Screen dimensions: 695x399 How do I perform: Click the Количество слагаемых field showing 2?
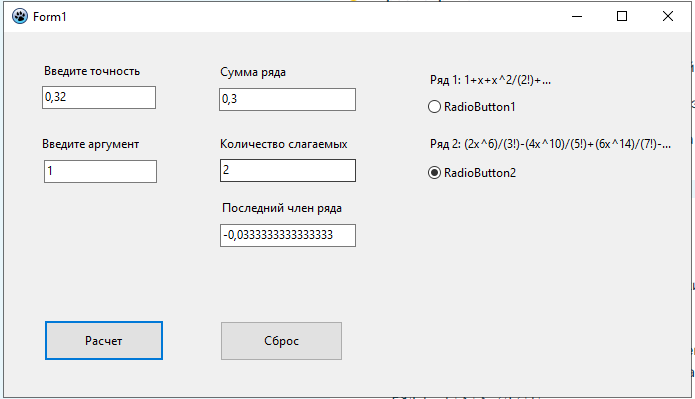point(288,170)
